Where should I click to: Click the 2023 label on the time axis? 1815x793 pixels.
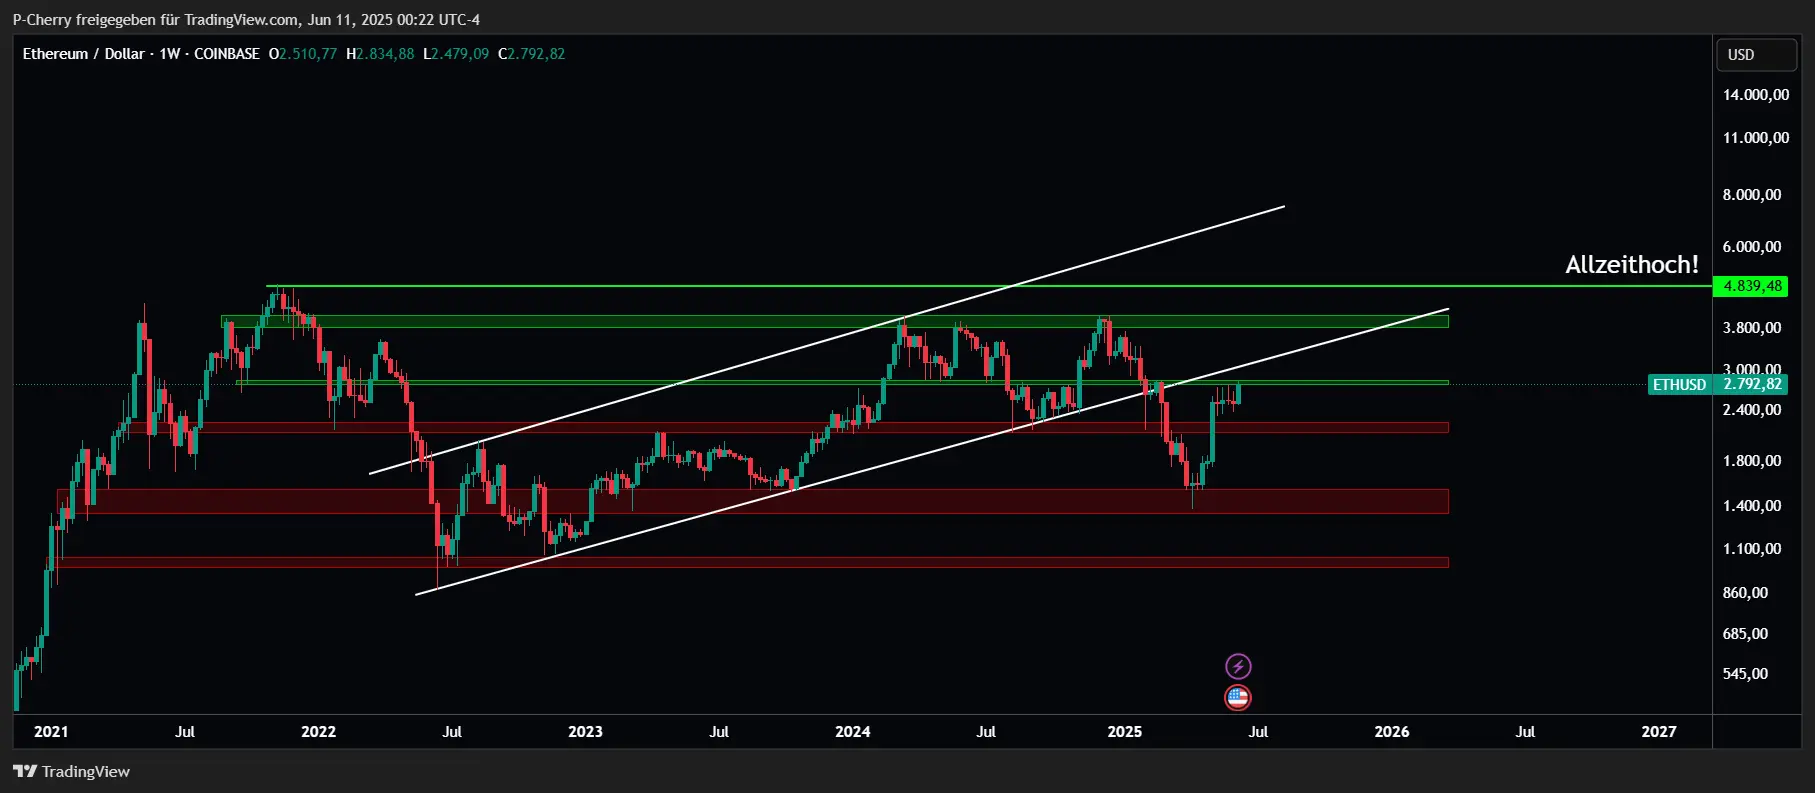pyautogui.click(x=585, y=732)
